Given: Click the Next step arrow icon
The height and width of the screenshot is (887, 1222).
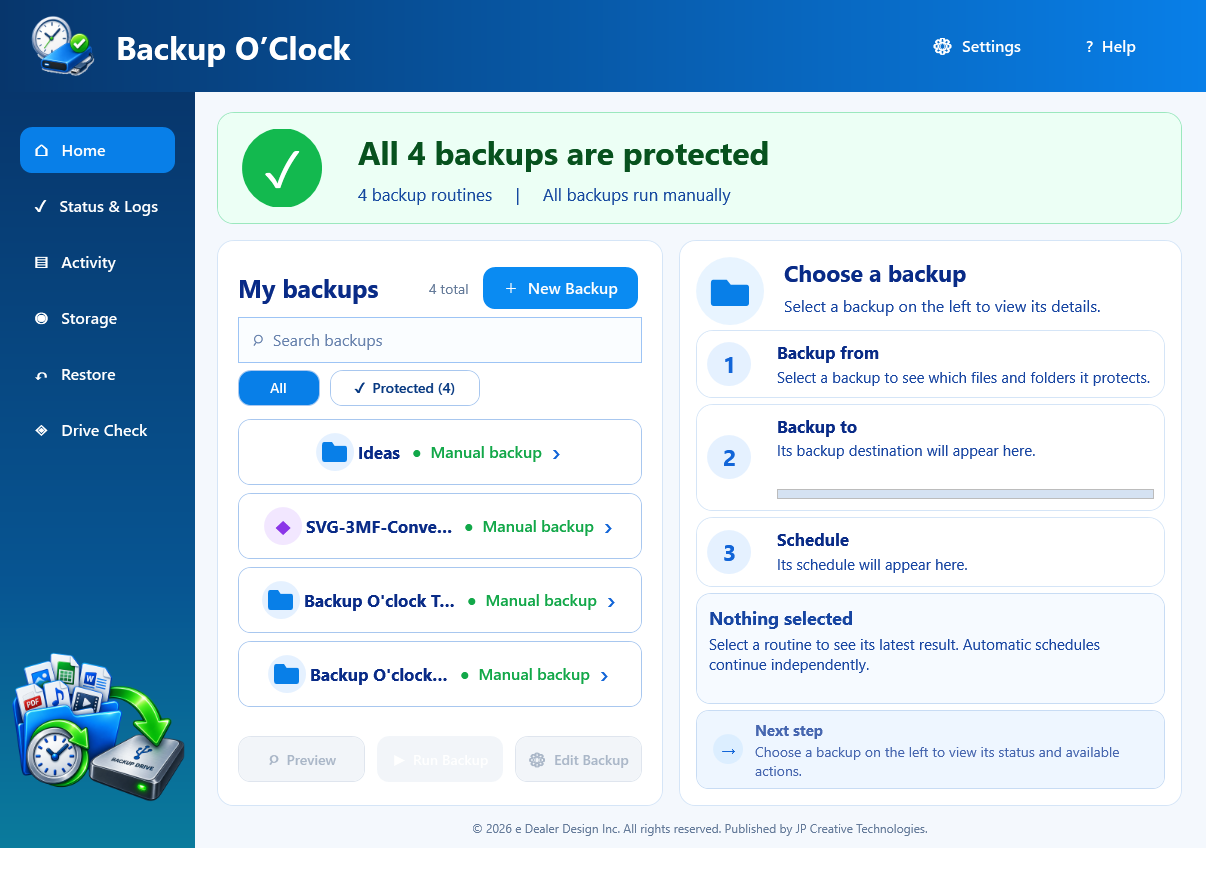Looking at the screenshot, I should point(728,750).
